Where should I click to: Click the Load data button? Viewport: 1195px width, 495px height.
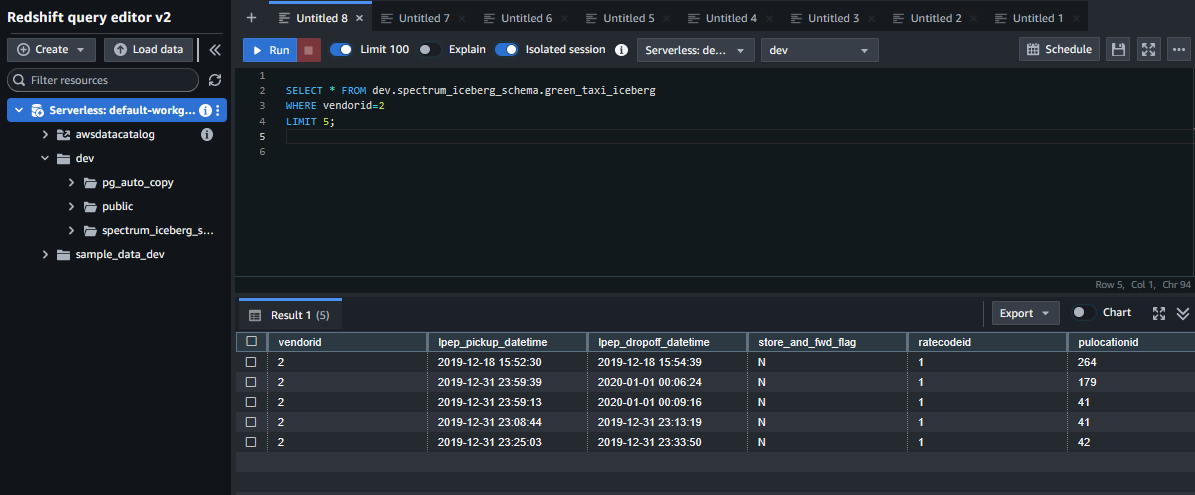pyautogui.click(x=149, y=50)
